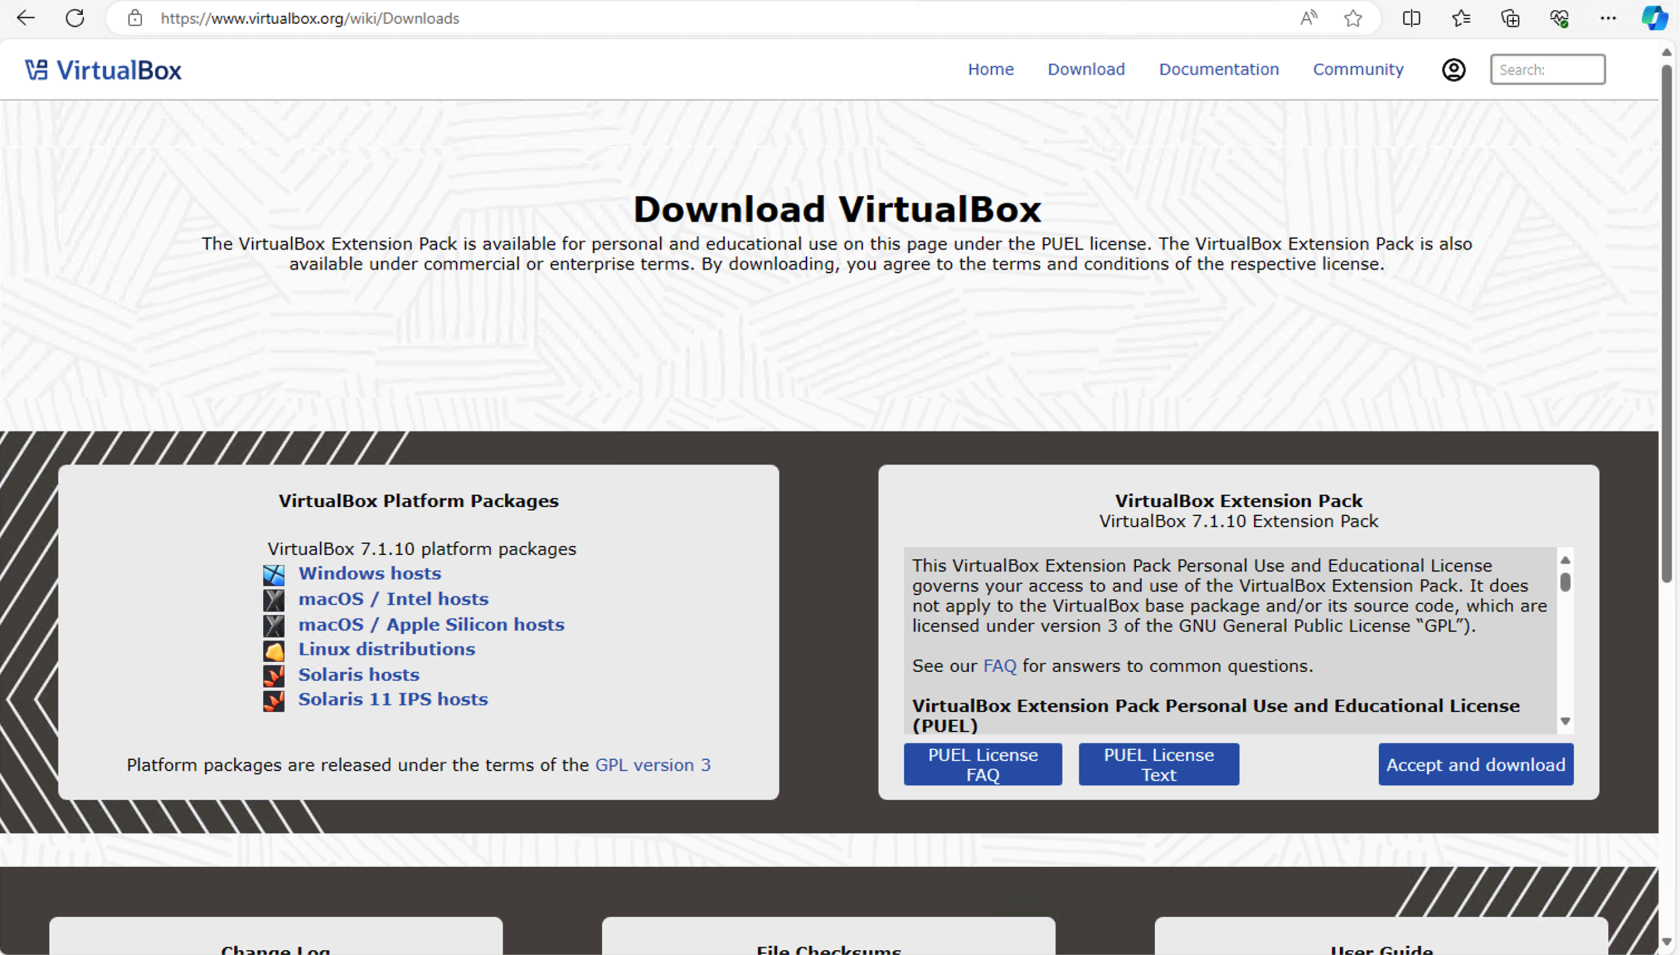Click the Windows hosts icon
The height and width of the screenshot is (955, 1680).
coord(274,575)
